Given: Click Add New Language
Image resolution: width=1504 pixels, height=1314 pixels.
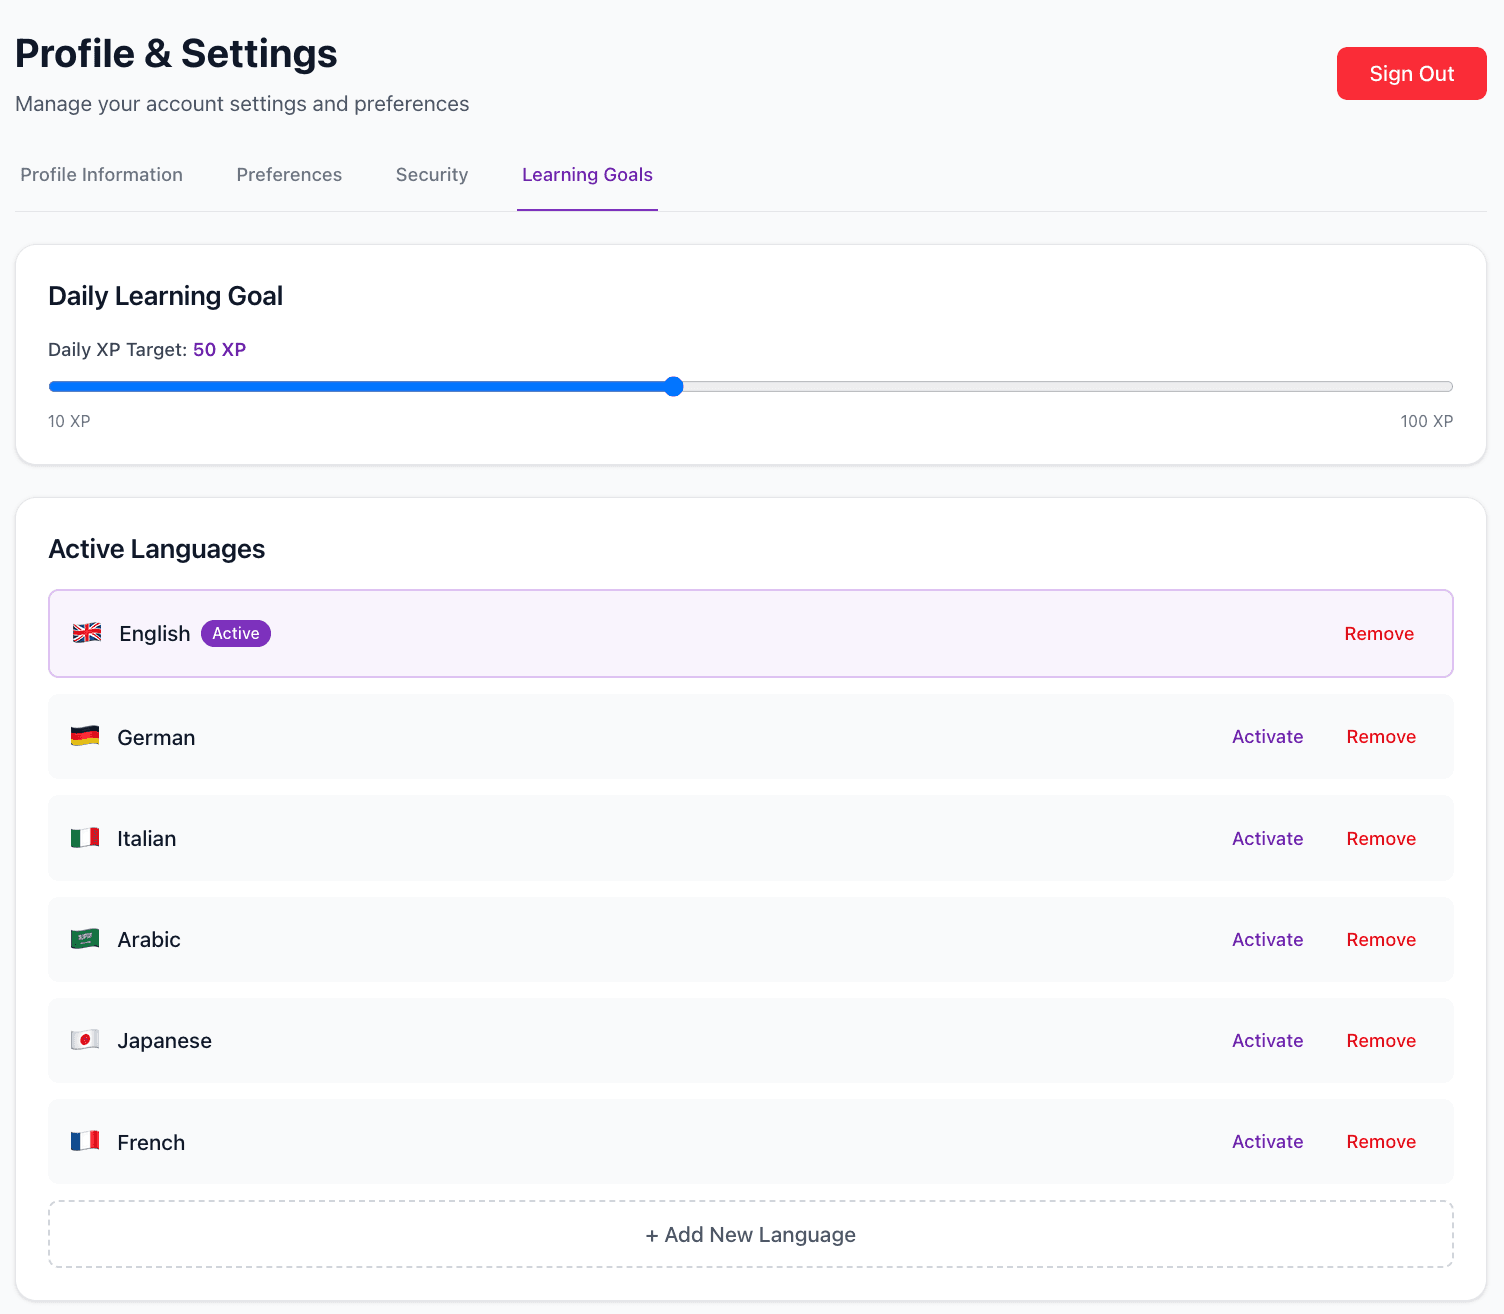Looking at the screenshot, I should pyautogui.click(x=750, y=1234).
